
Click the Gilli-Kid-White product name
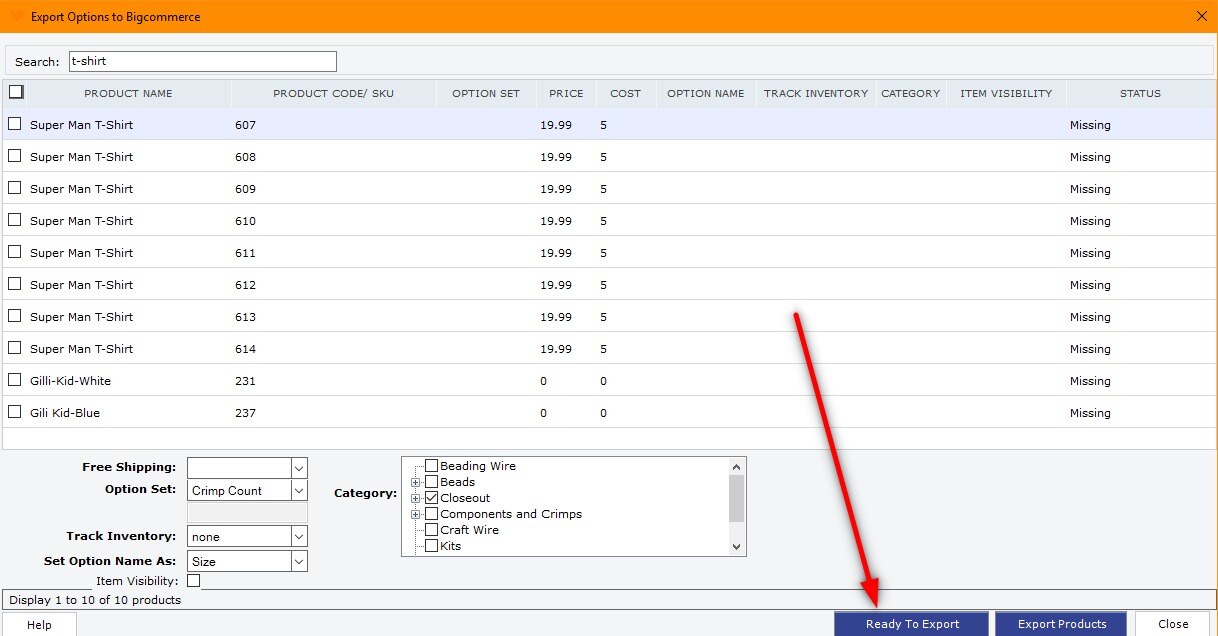70,381
